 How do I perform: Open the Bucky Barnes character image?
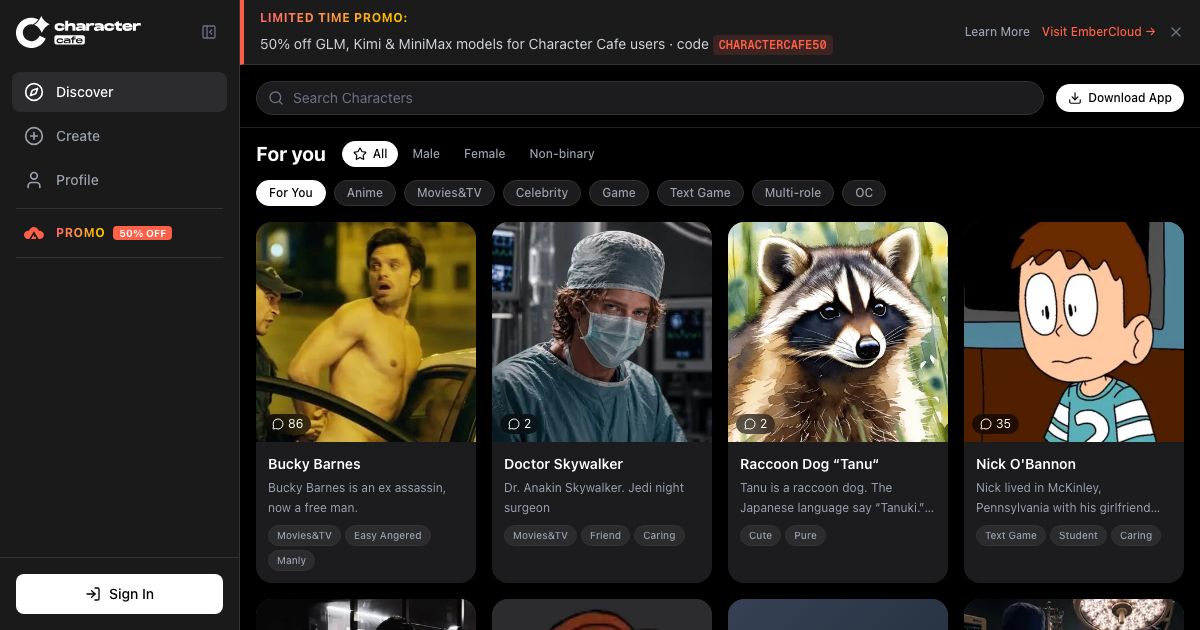[366, 332]
